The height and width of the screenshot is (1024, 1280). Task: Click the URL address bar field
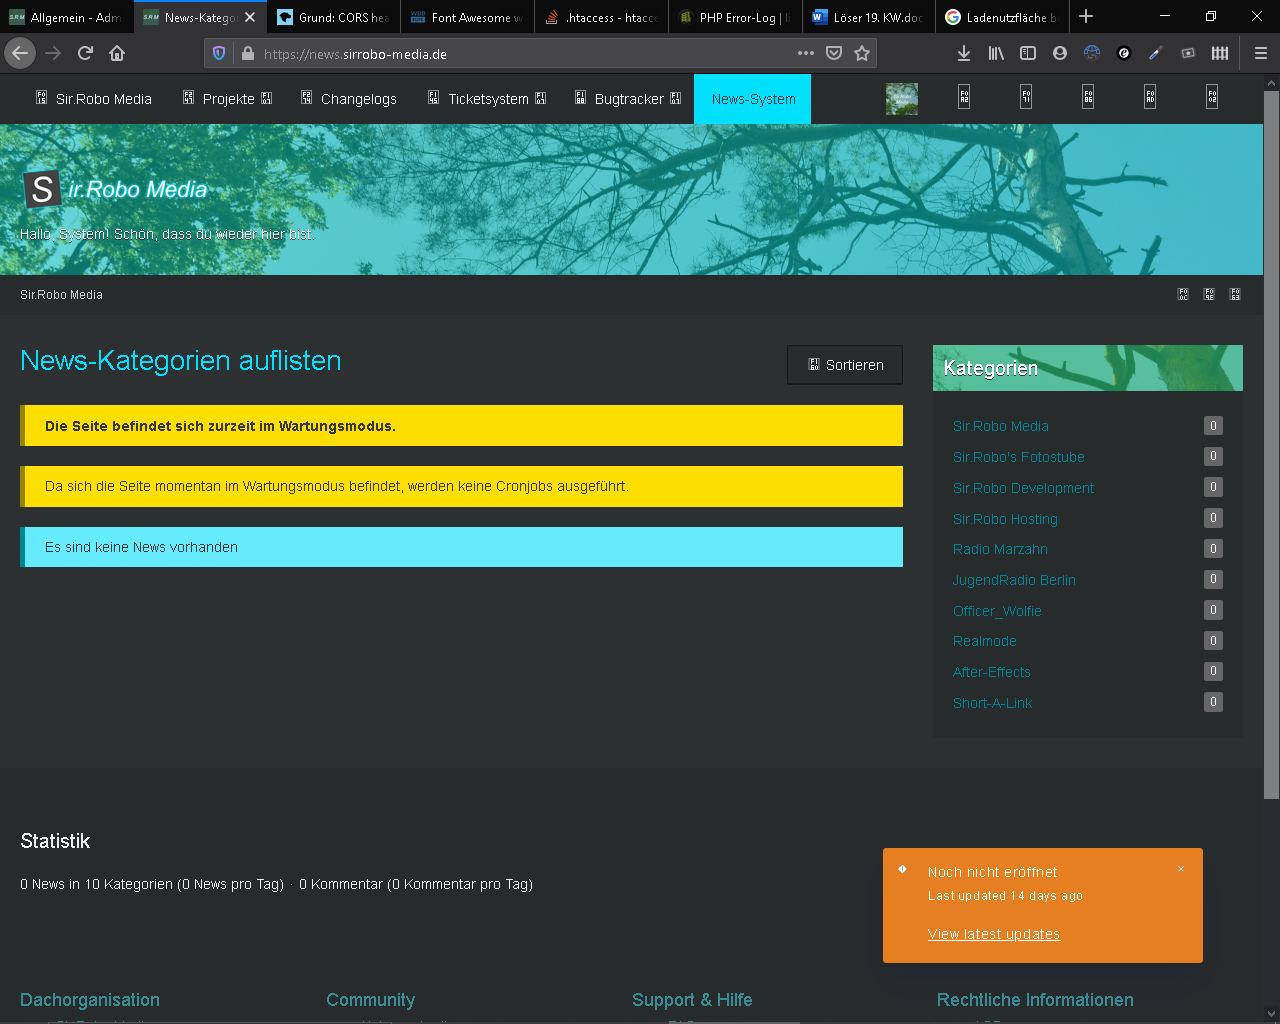pyautogui.click(x=520, y=54)
